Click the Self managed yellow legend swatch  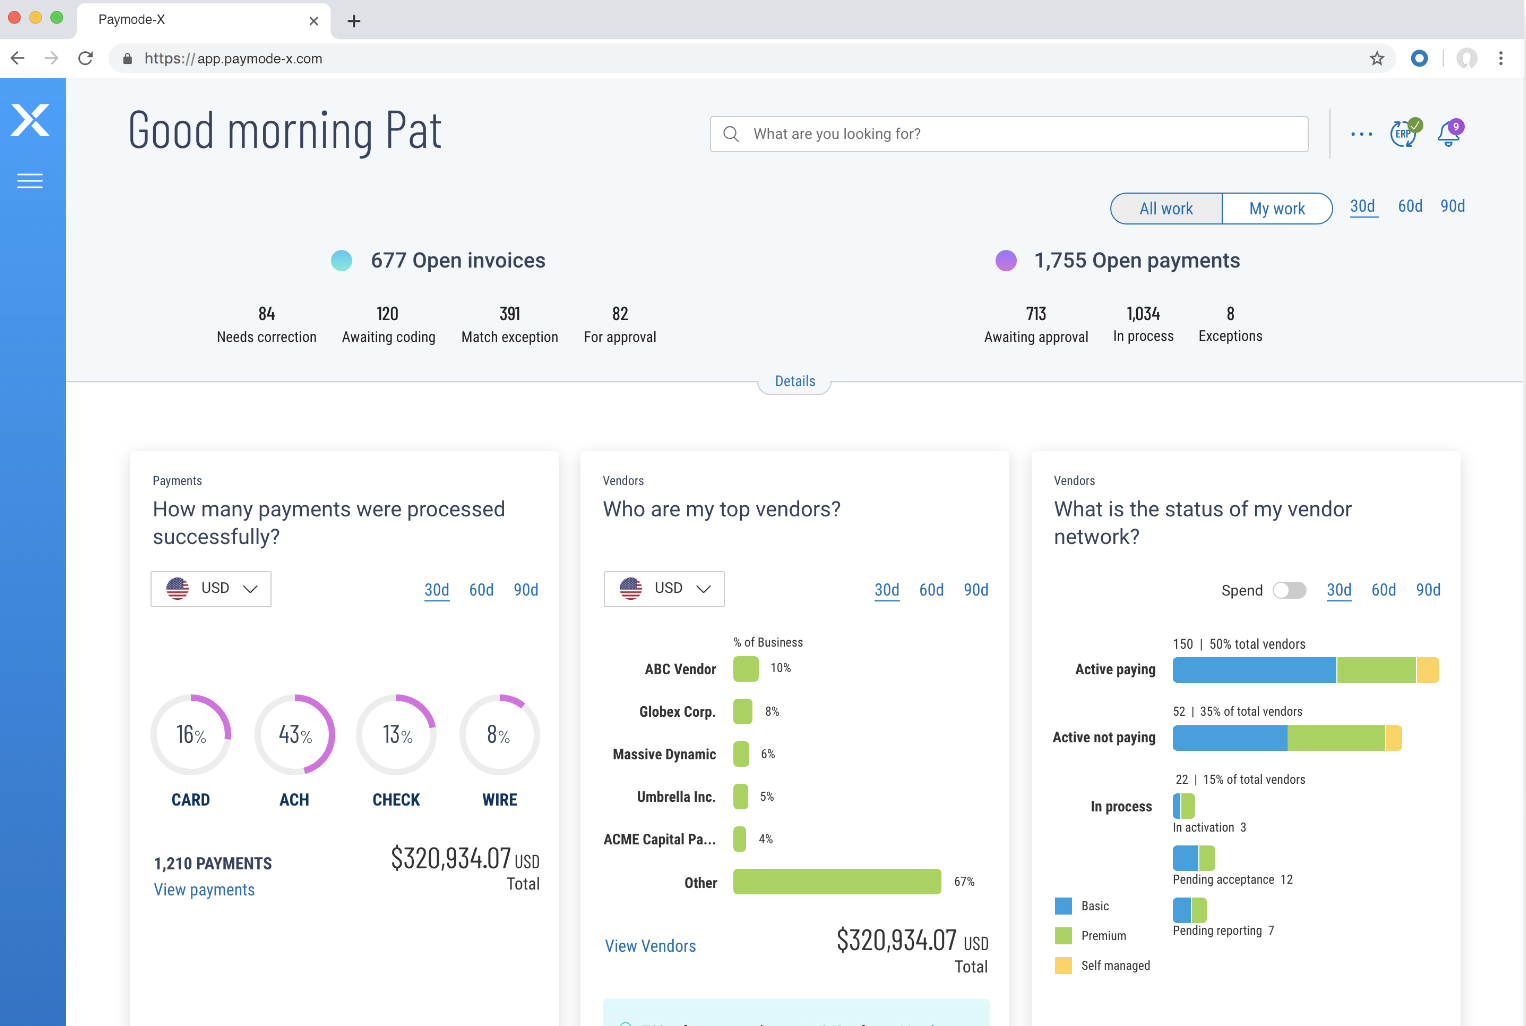pos(1063,966)
